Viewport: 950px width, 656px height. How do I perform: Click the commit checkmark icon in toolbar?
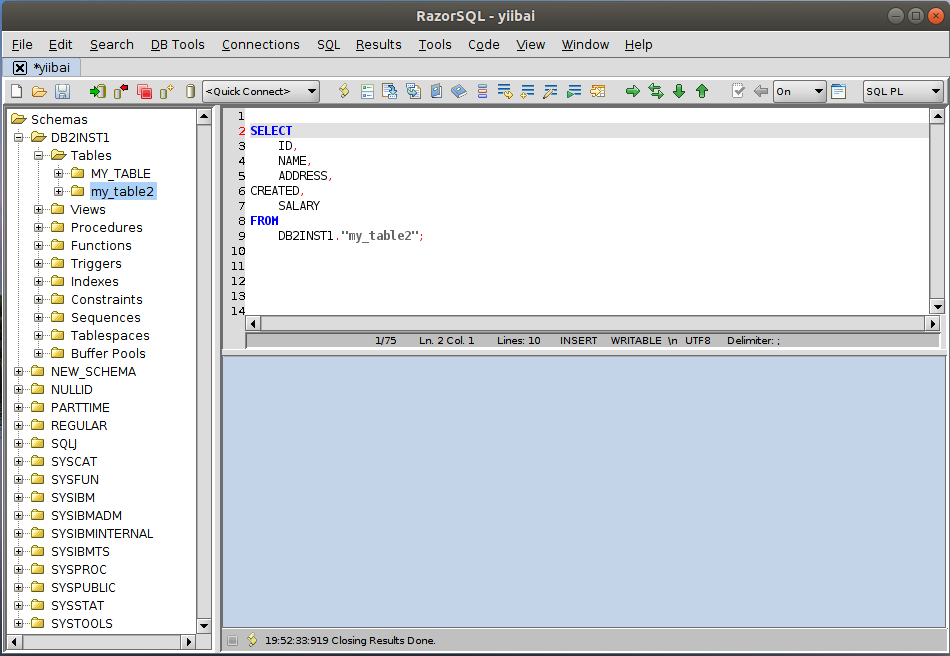click(x=738, y=91)
